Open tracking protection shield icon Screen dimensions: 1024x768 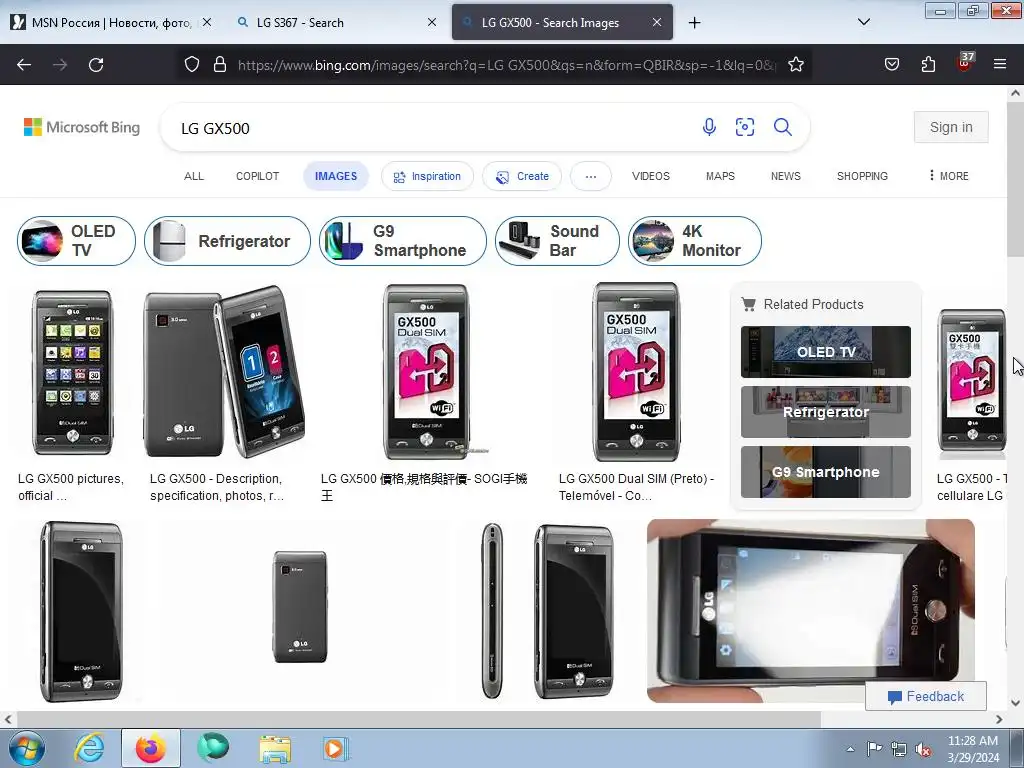(191, 64)
